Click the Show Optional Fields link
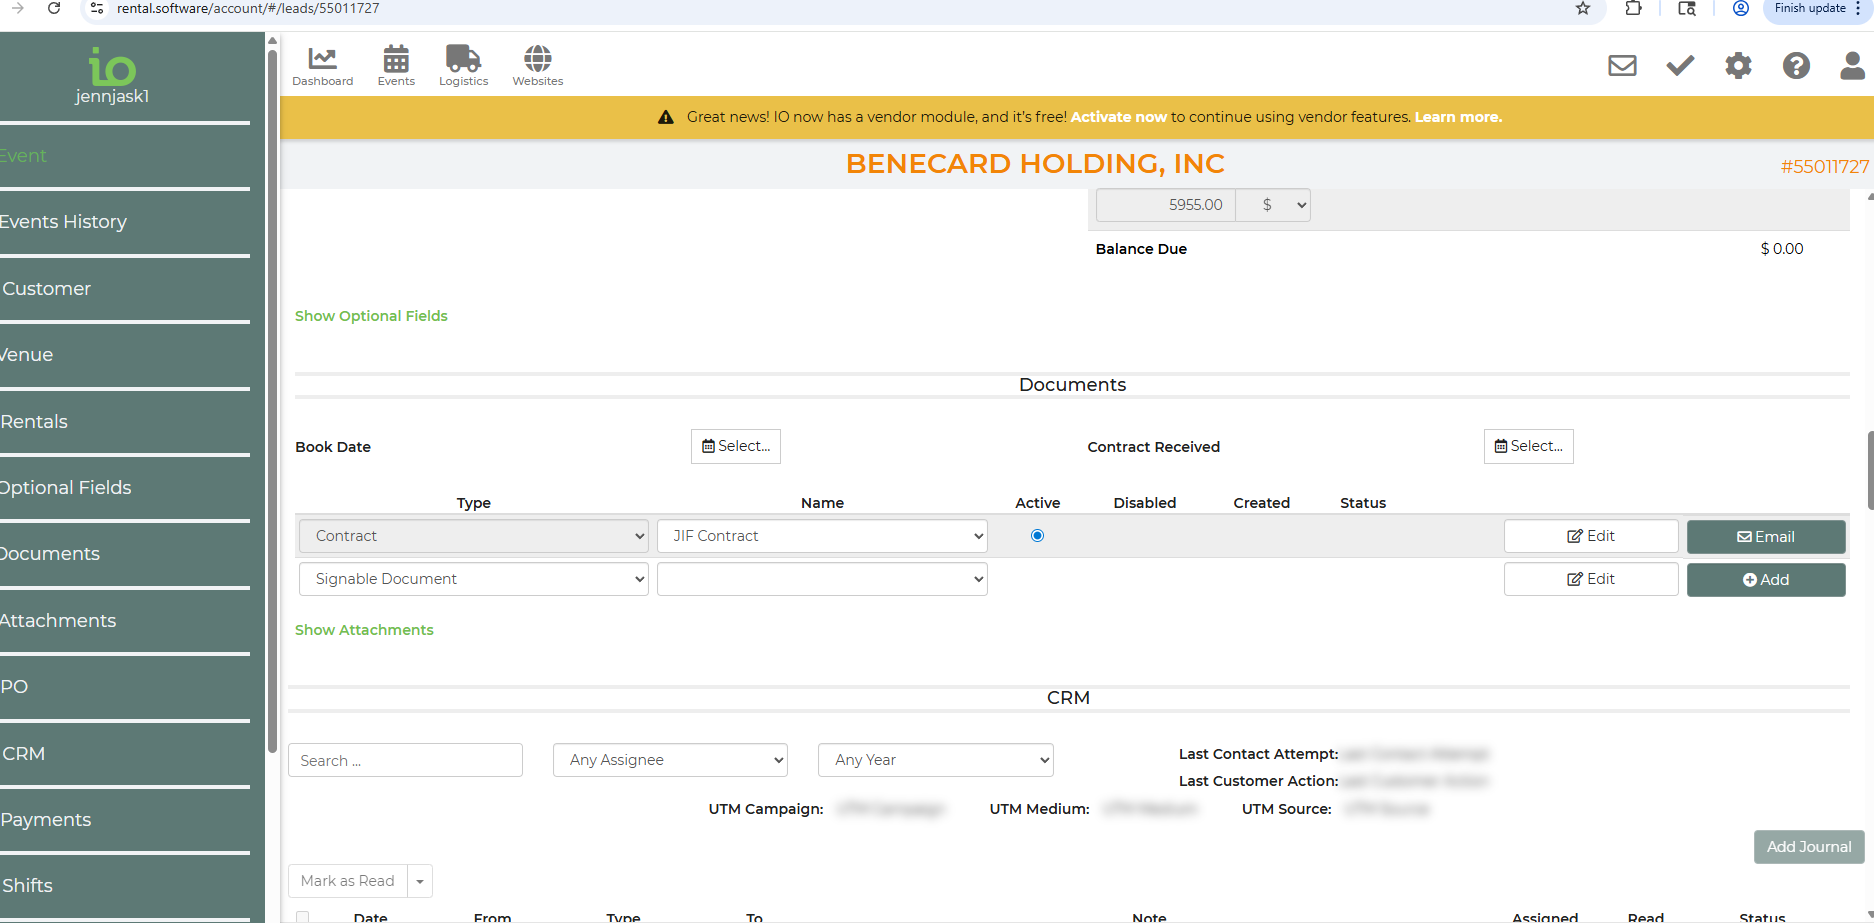The image size is (1874, 923). 371,316
